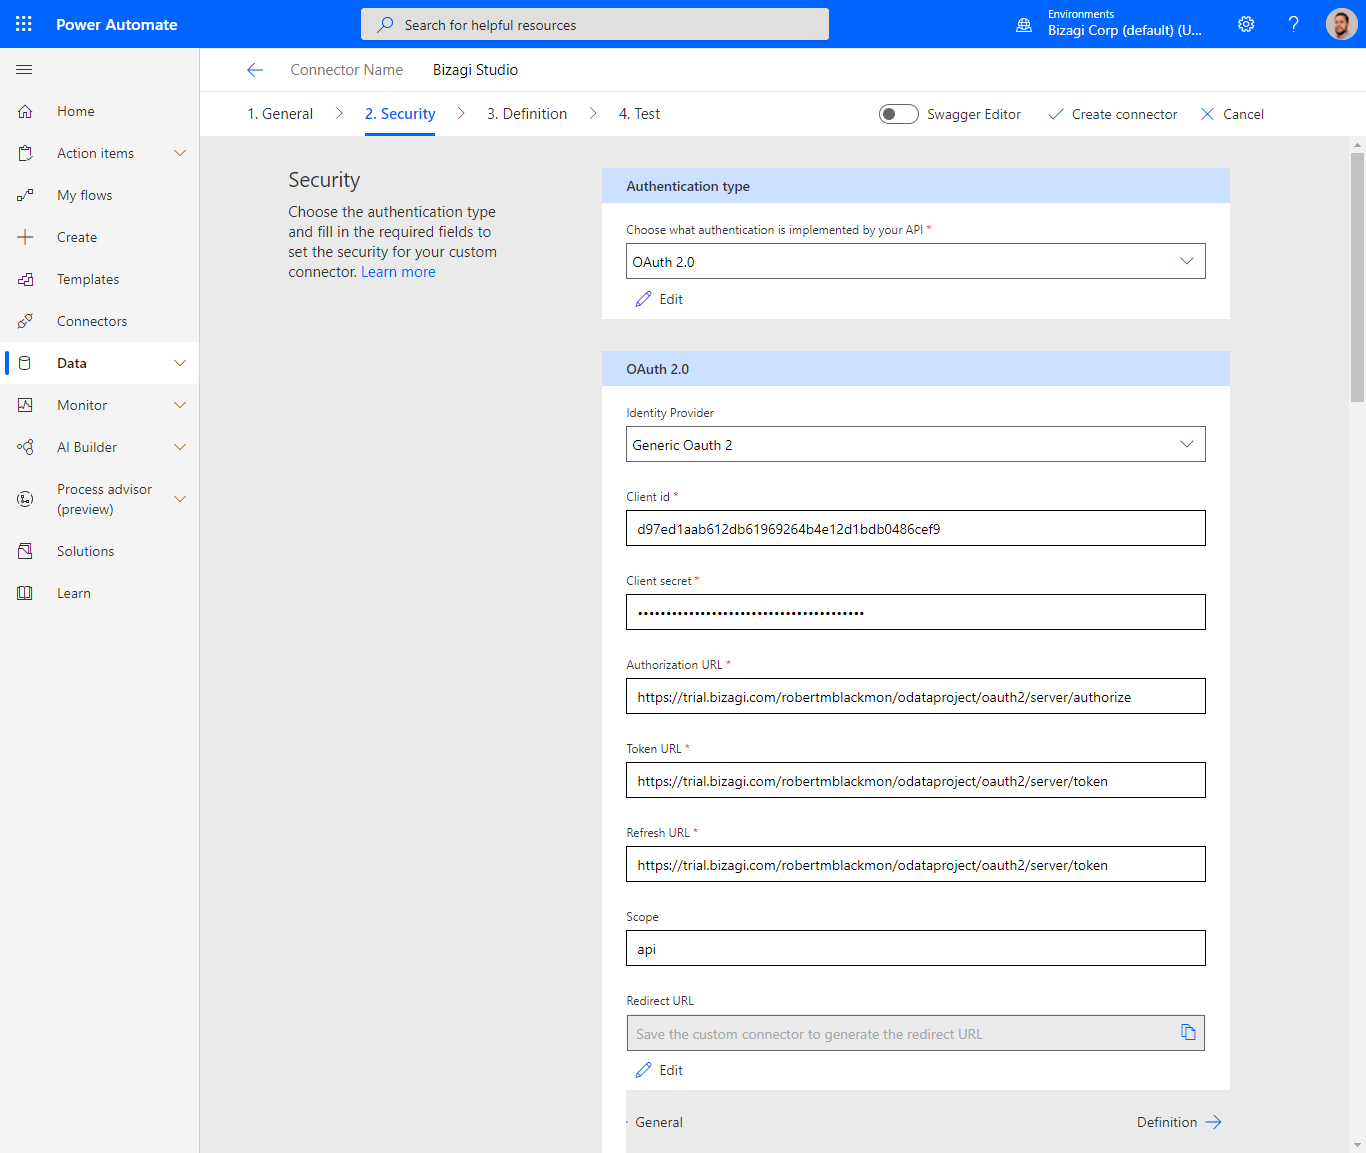Click Edit under authentication type
The height and width of the screenshot is (1153, 1366).
[x=659, y=299]
